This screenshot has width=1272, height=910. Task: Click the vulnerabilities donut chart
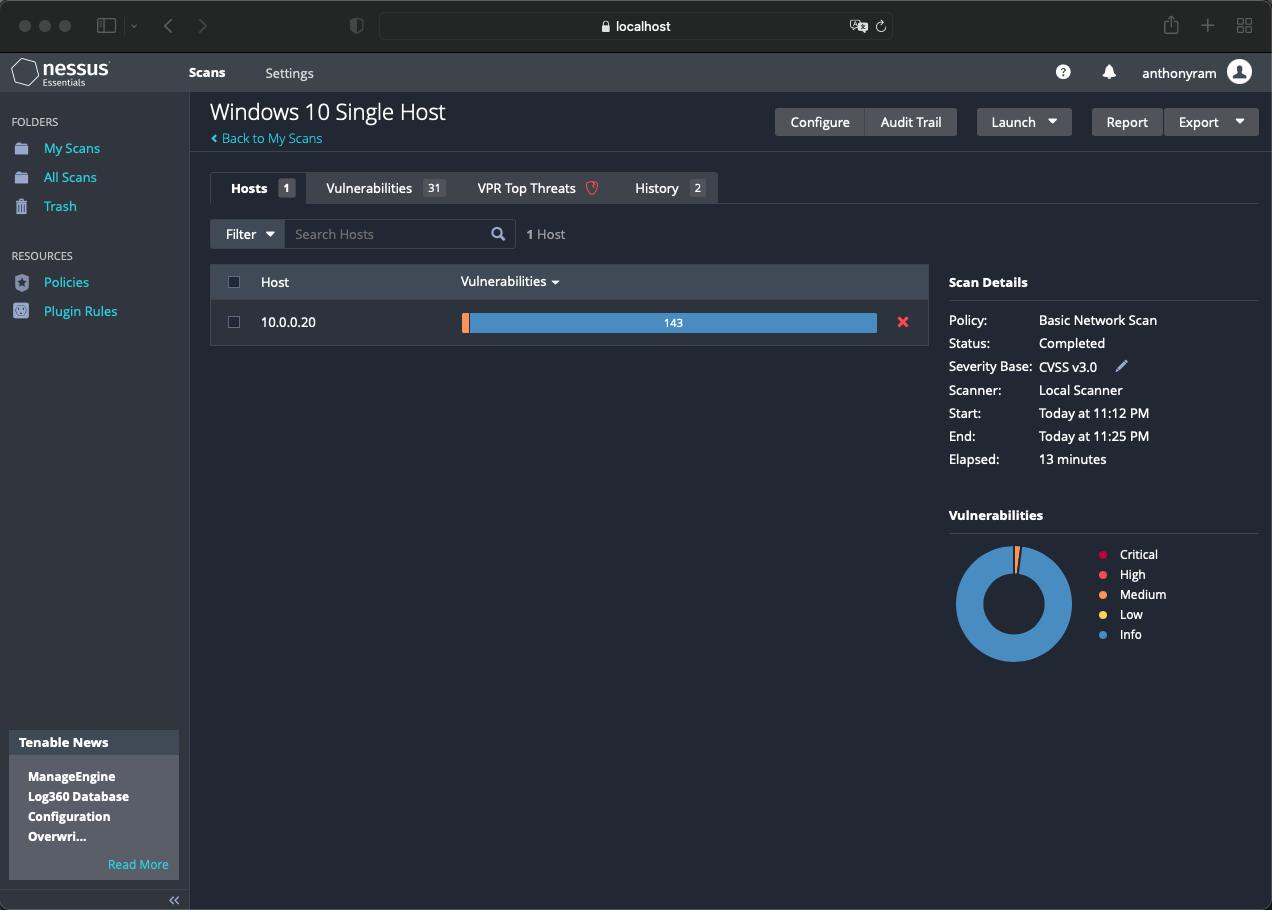pyautogui.click(x=1014, y=603)
